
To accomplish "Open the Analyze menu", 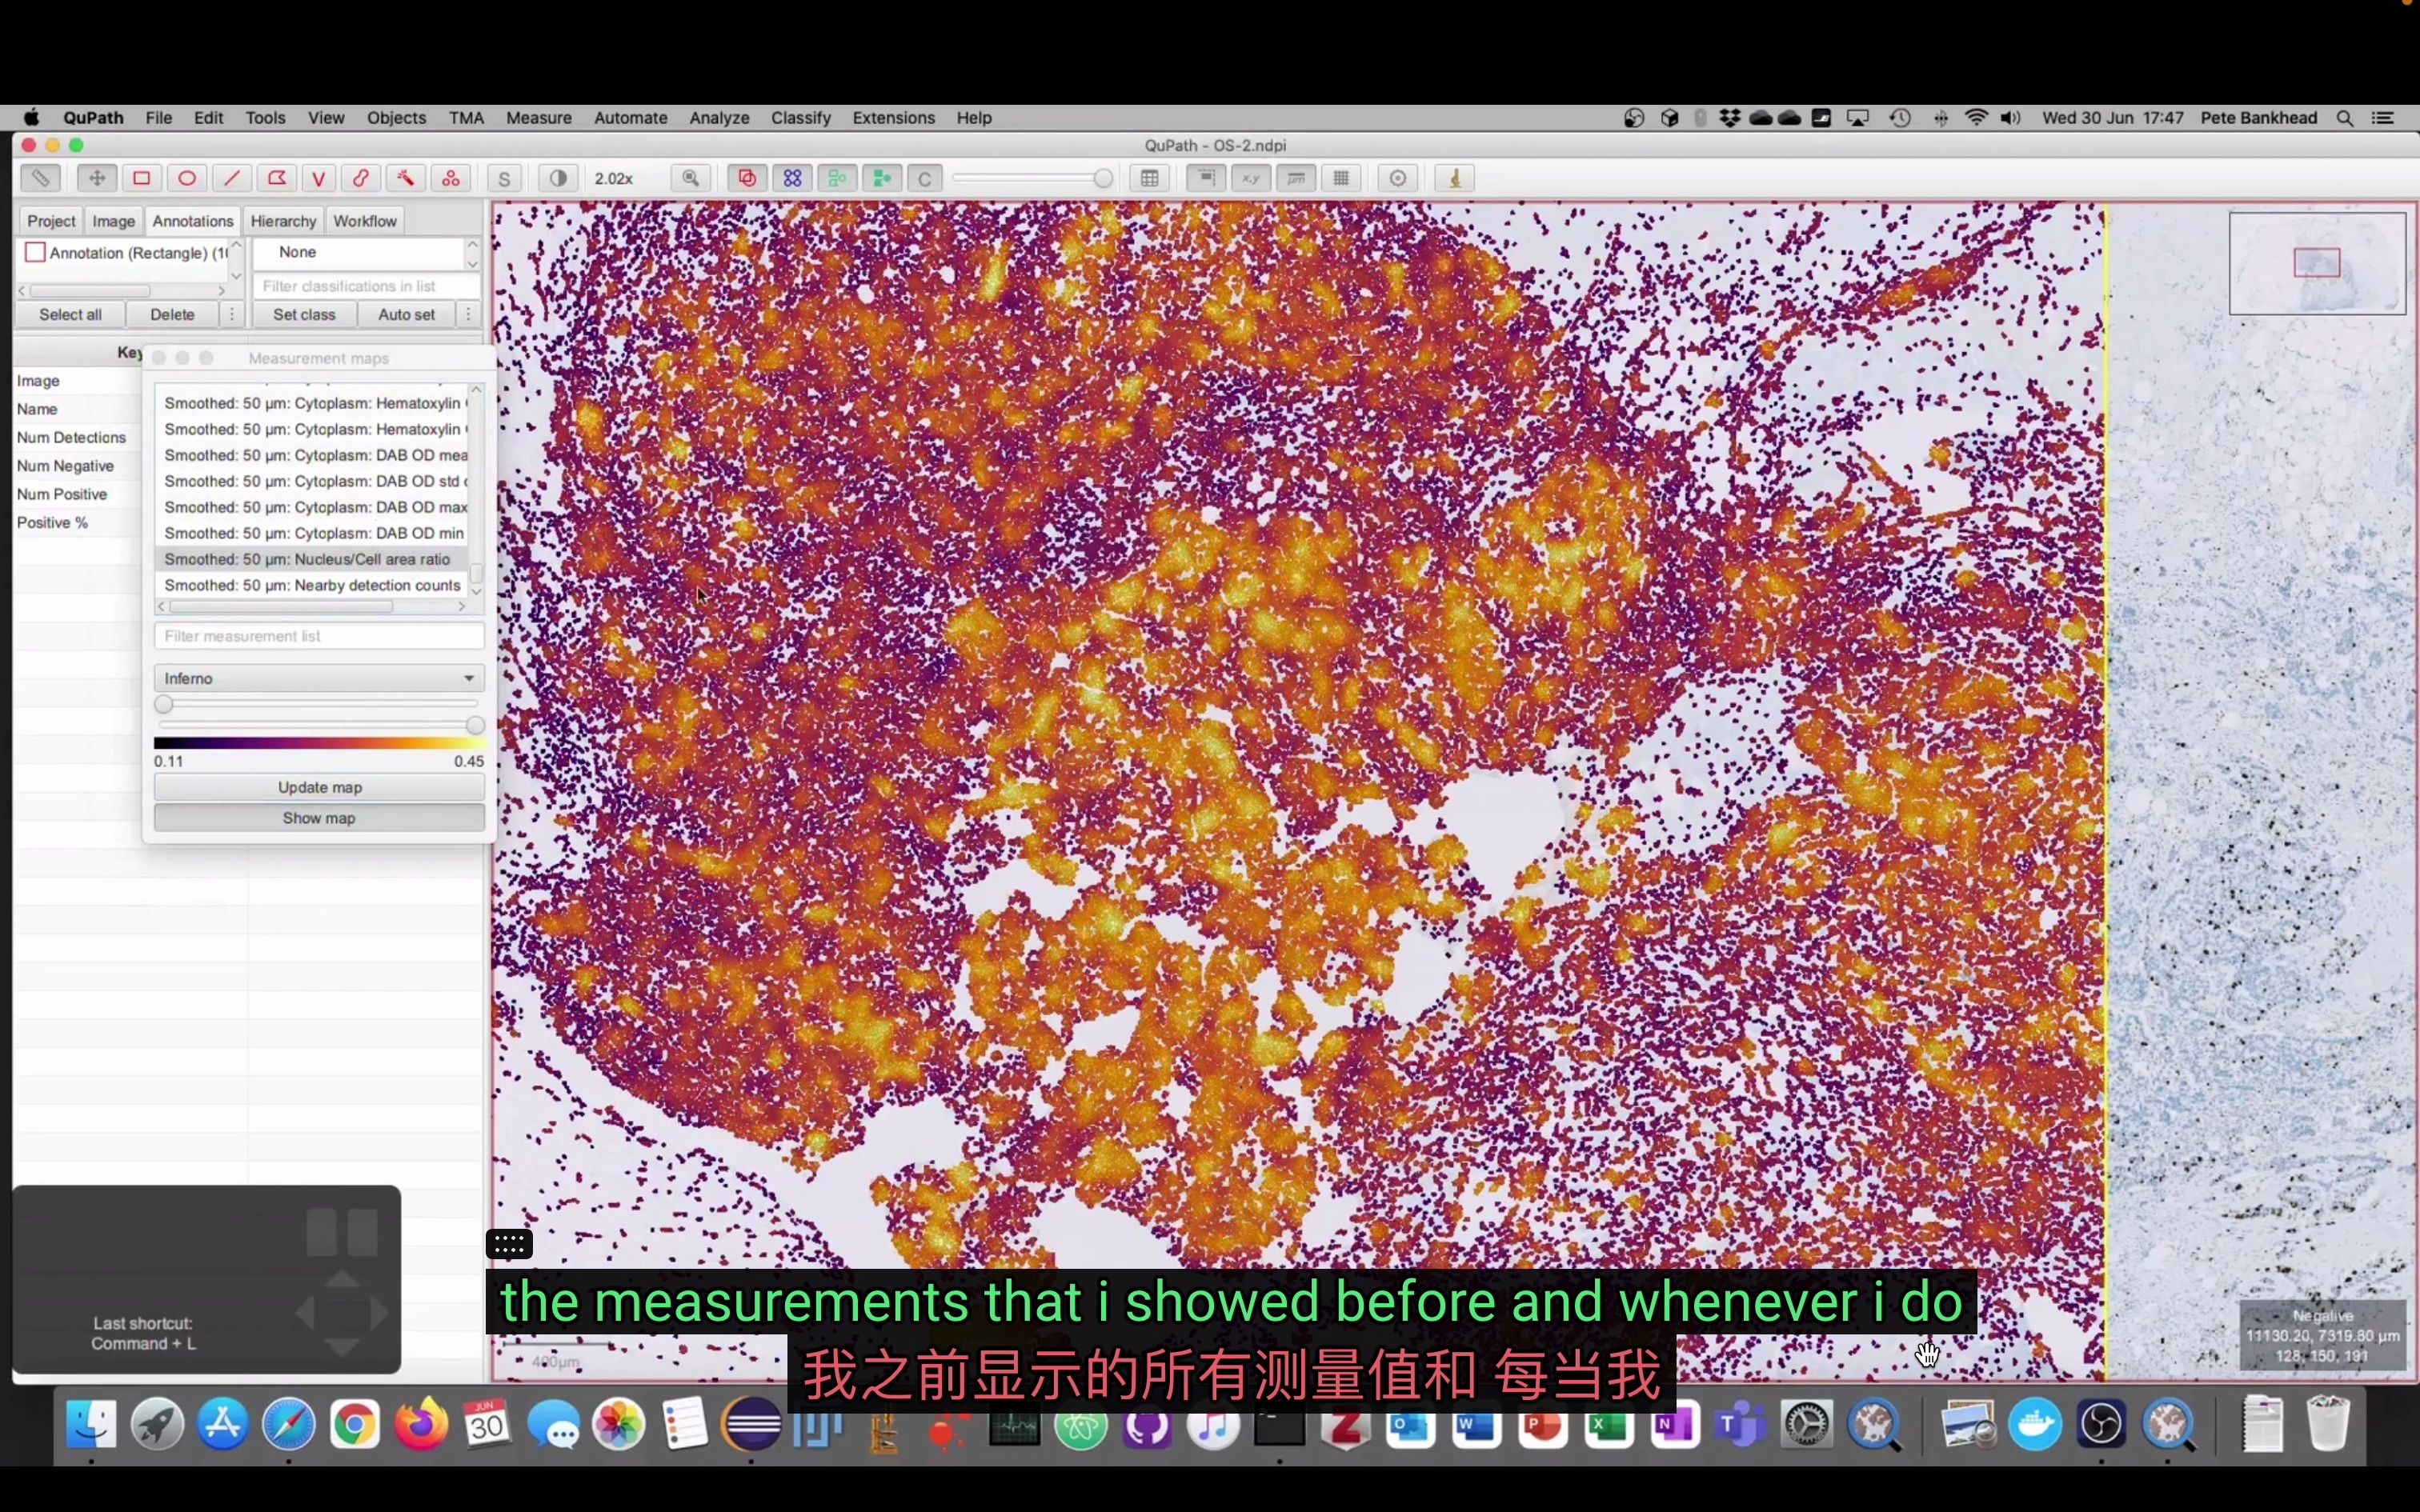I will tap(718, 117).
